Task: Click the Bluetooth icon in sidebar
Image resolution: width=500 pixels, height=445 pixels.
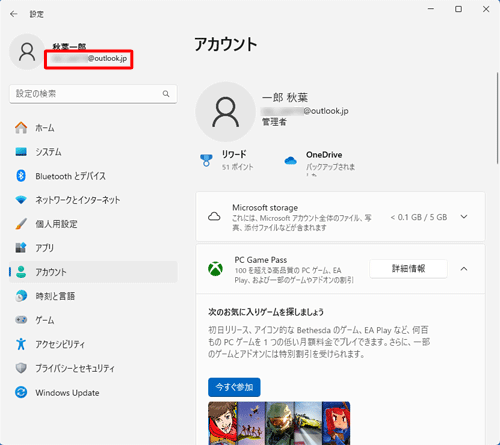Action: coord(21,176)
